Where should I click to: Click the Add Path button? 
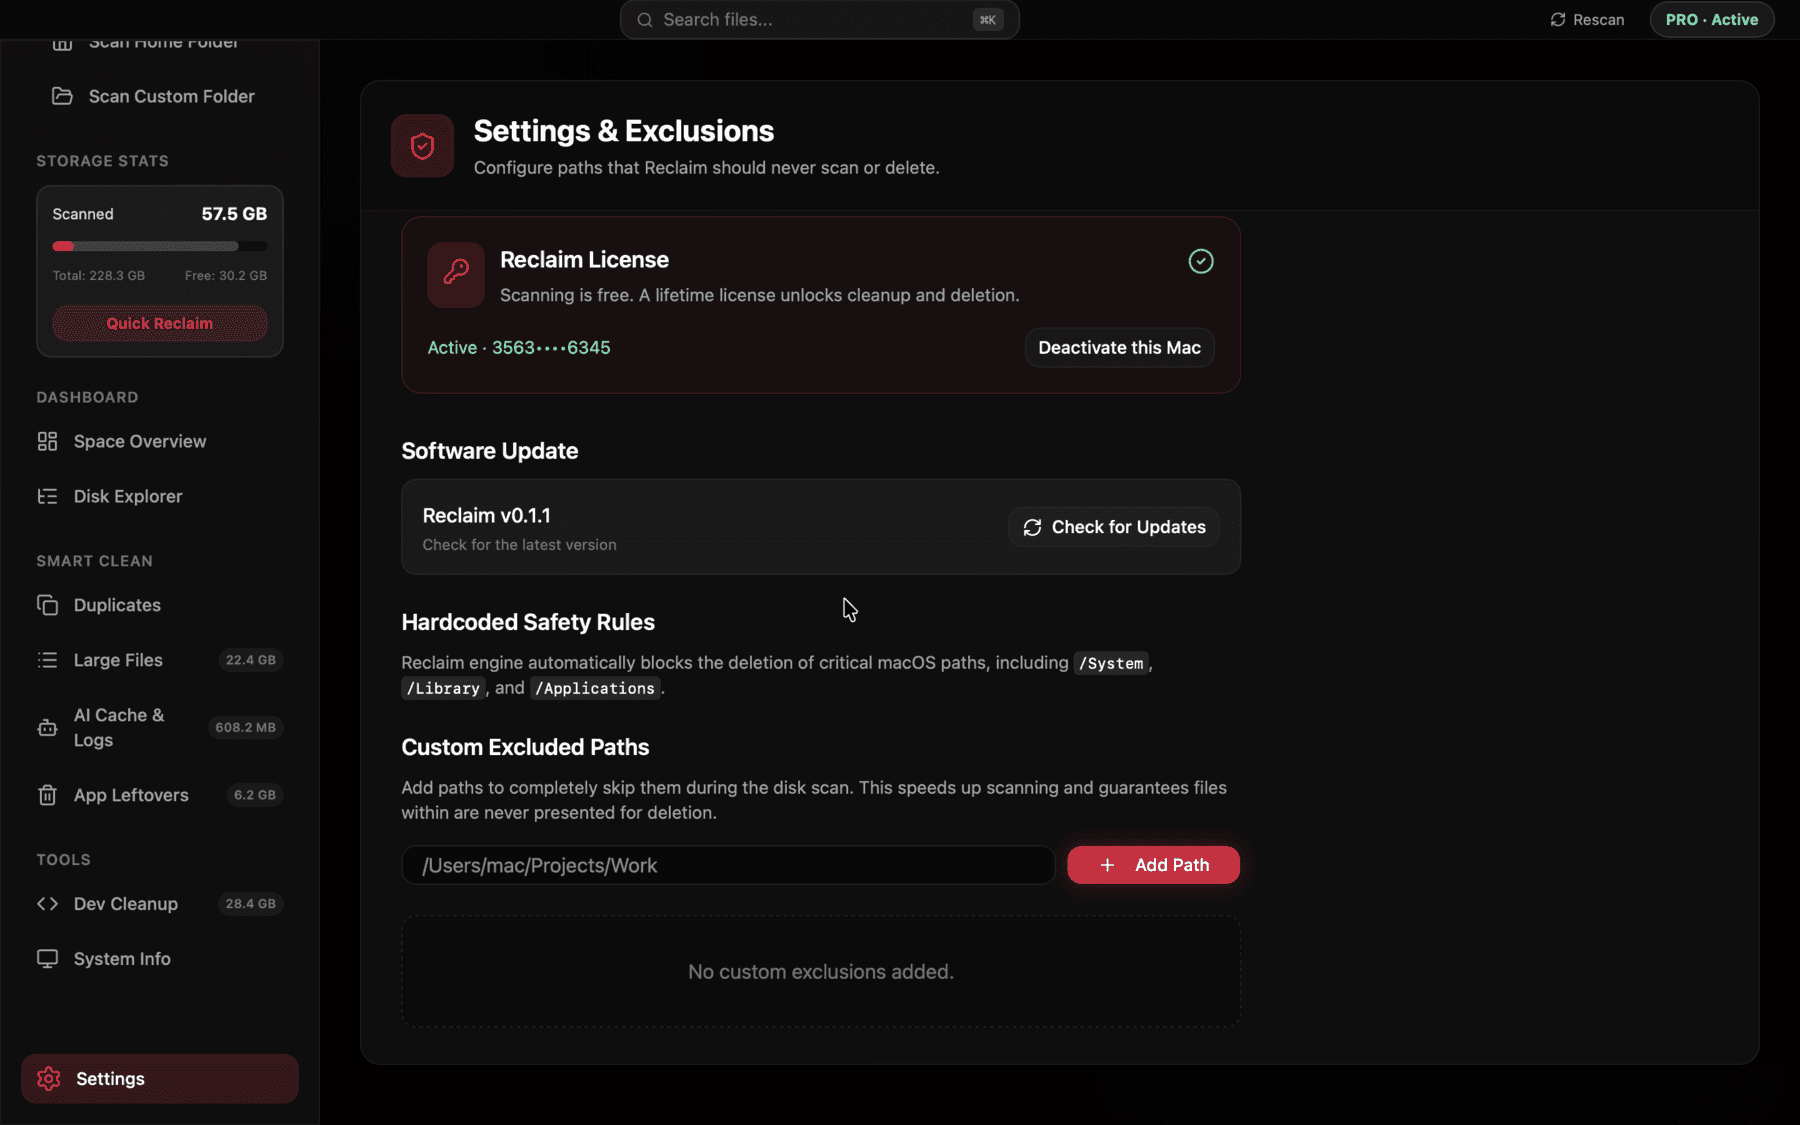[1153, 865]
